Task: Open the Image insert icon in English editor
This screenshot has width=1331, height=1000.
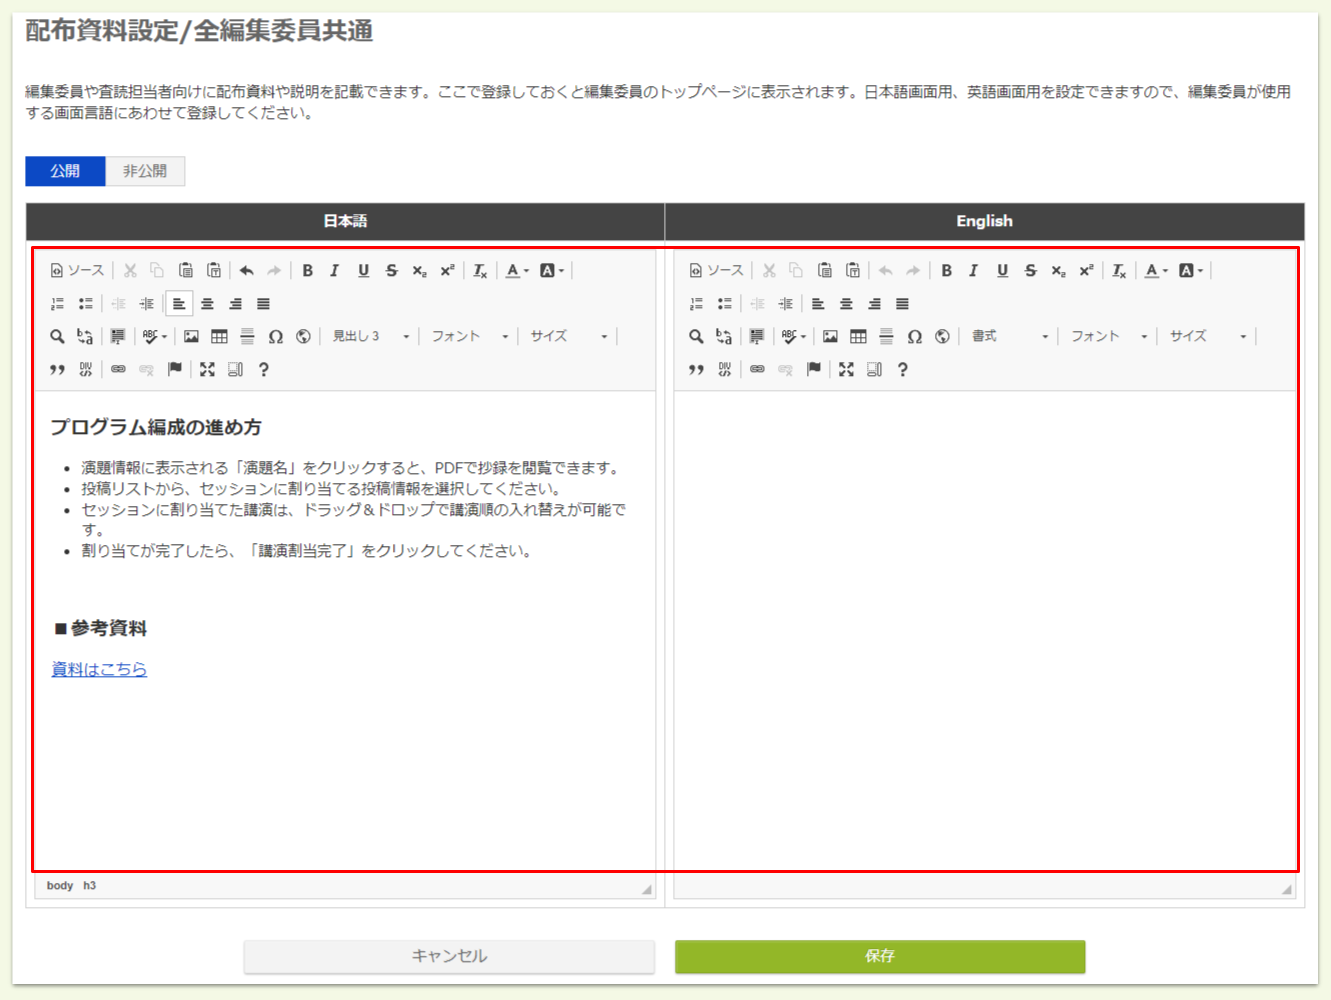Action: (829, 335)
